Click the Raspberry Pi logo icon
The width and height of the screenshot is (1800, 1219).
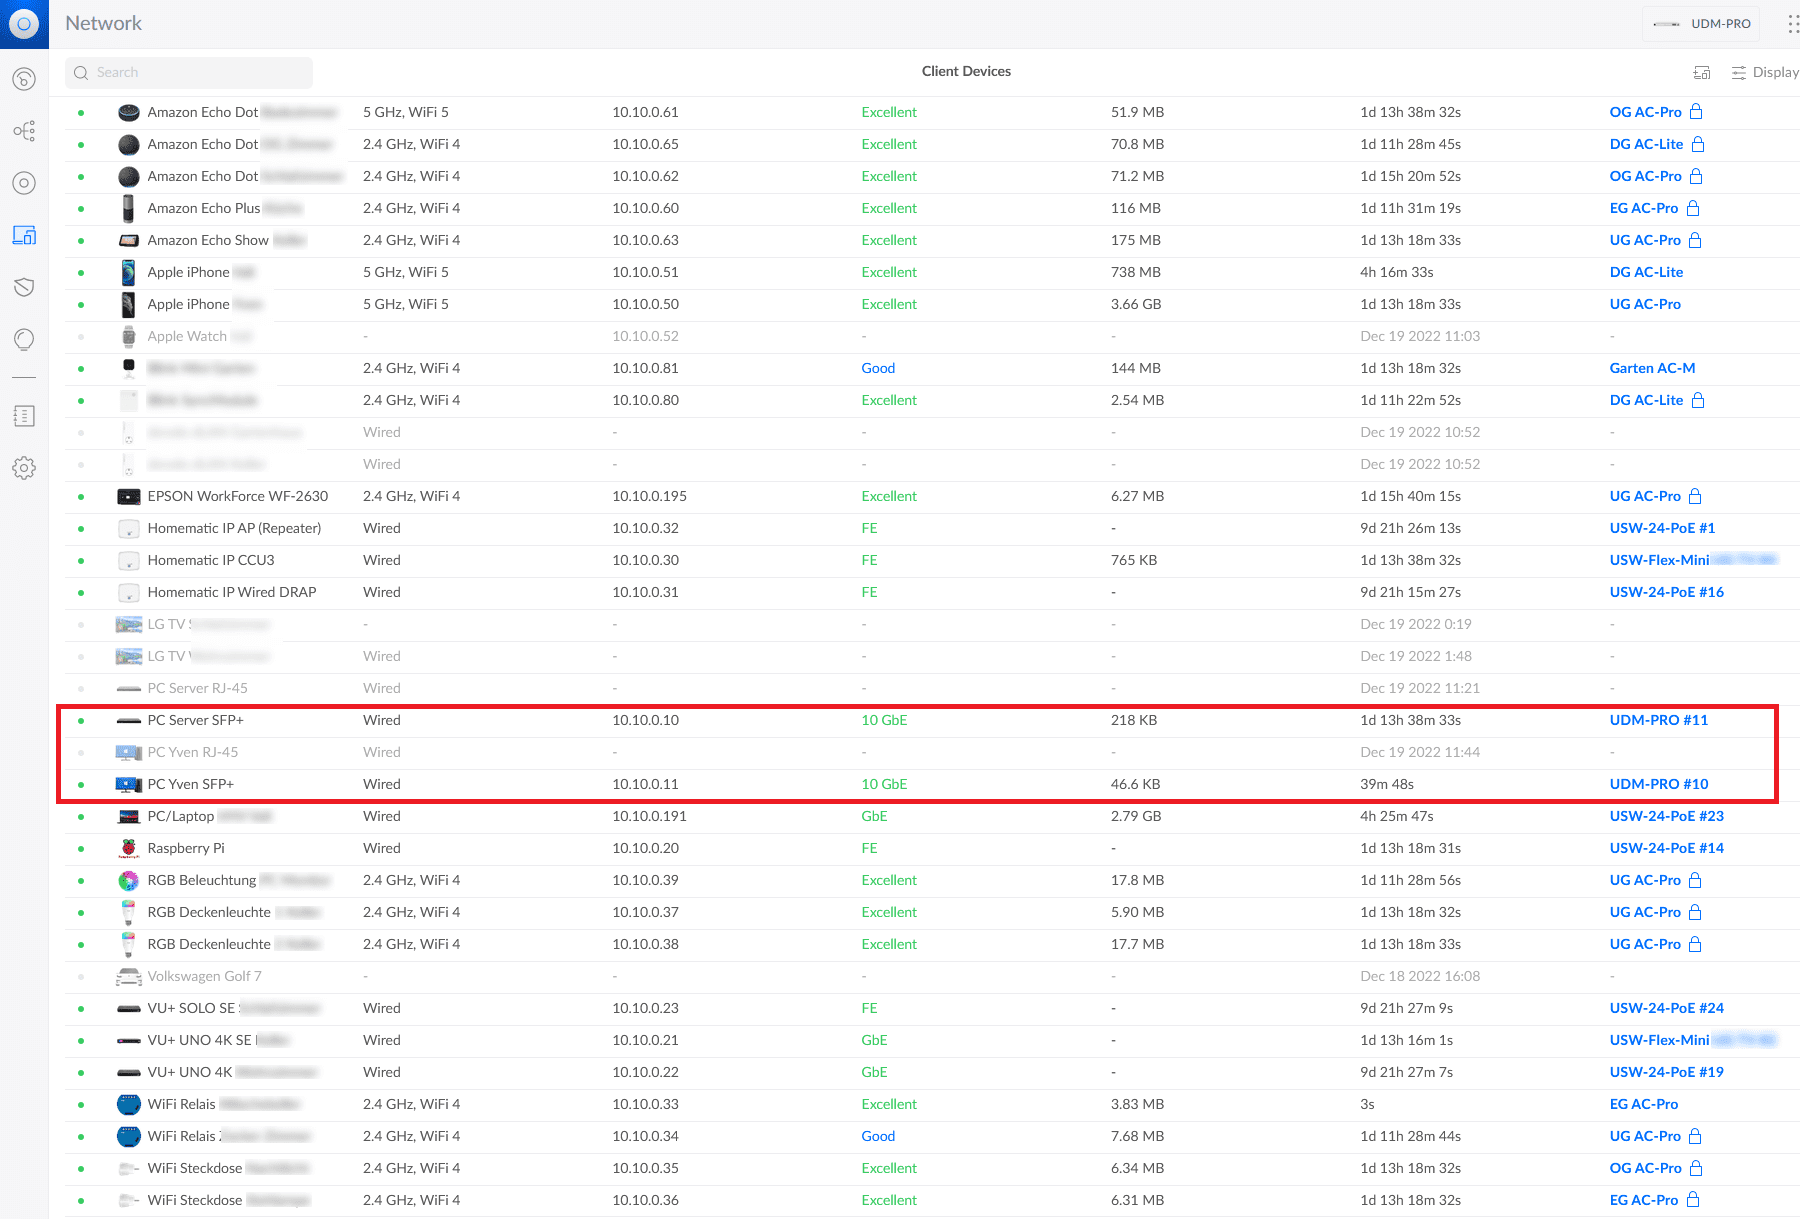point(128,848)
